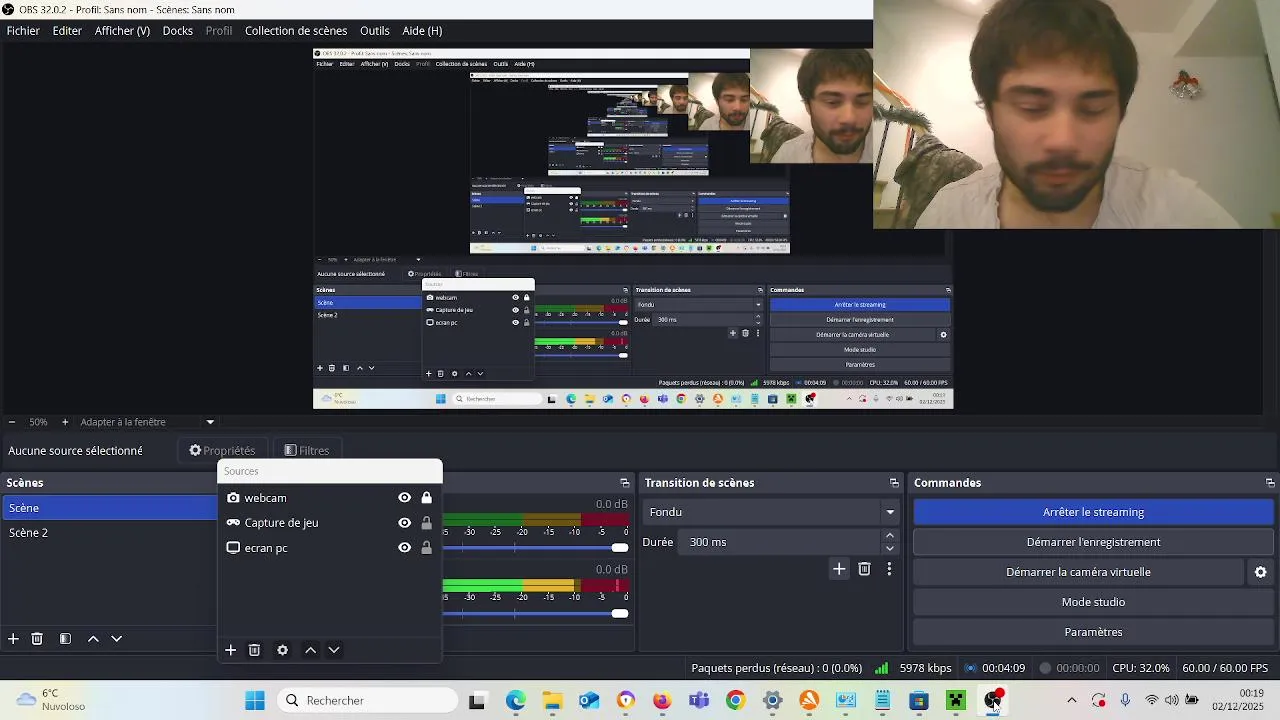This screenshot has width=1280, height=720.
Task: Delete the selected scene with trash icon
Action: click(x=37, y=639)
